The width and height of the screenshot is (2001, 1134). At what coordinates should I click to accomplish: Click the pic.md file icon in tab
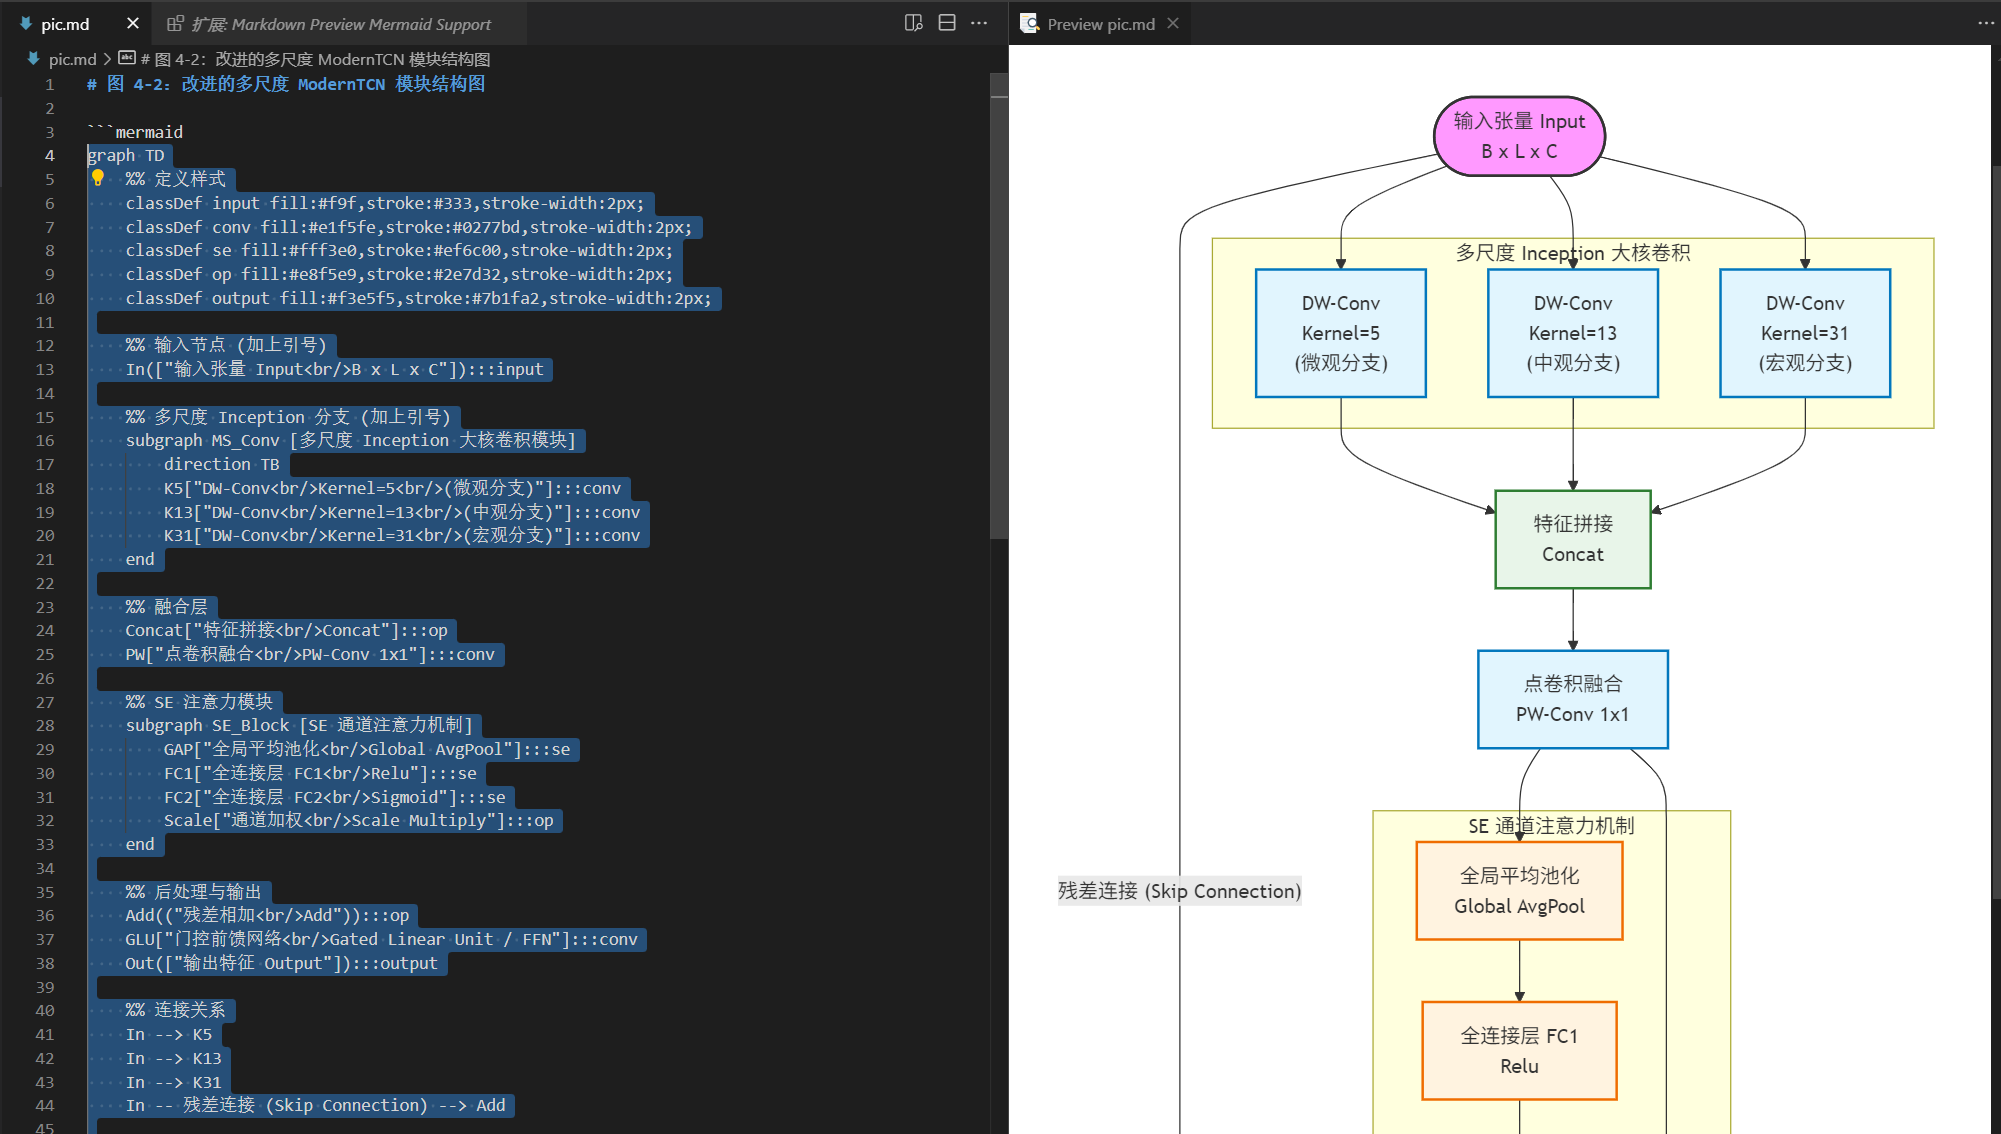(x=25, y=23)
